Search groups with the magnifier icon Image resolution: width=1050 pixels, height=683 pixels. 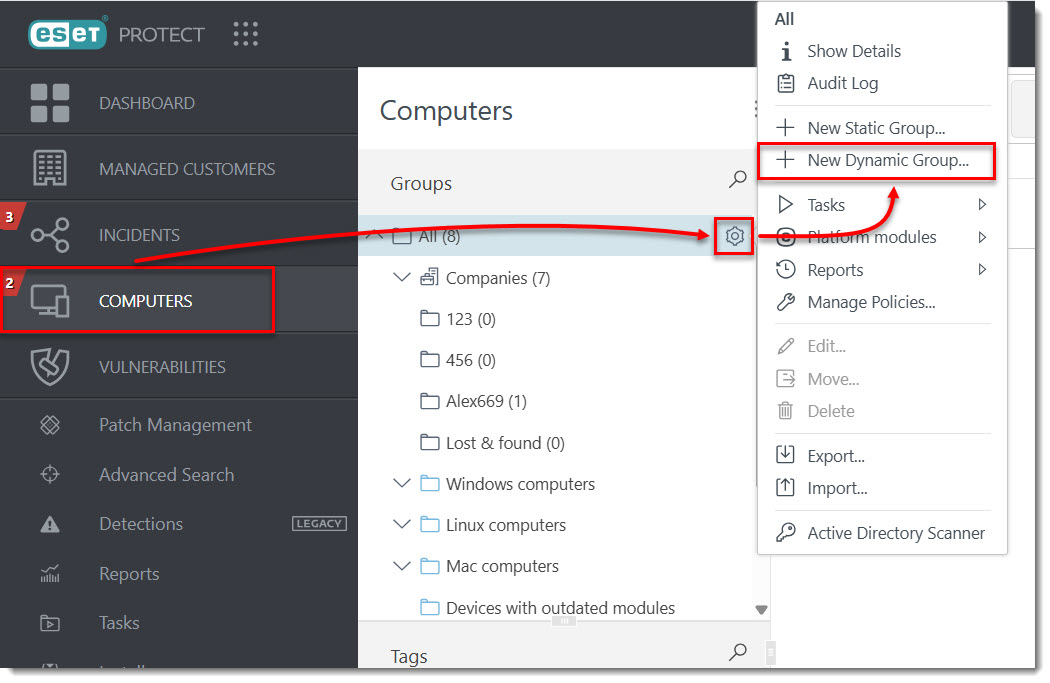pos(737,179)
